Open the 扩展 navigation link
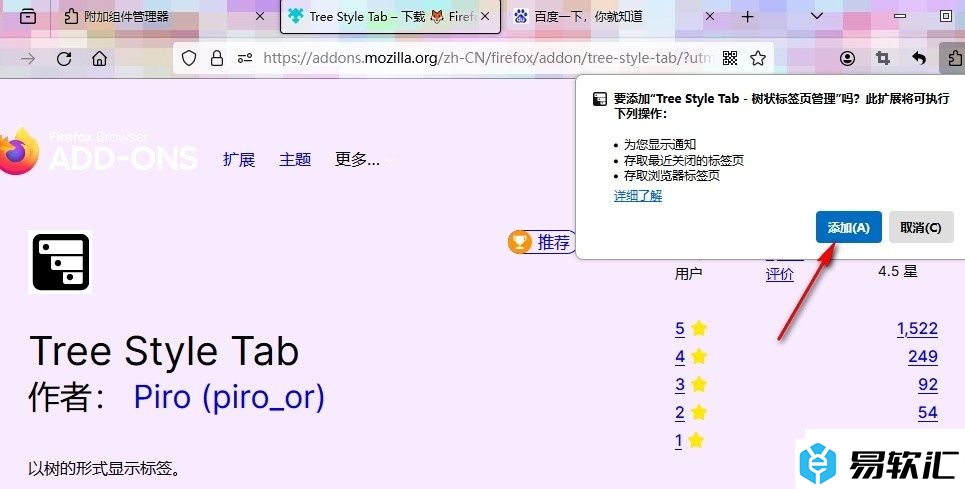Image resolution: width=965 pixels, height=489 pixels. click(x=239, y=159)
